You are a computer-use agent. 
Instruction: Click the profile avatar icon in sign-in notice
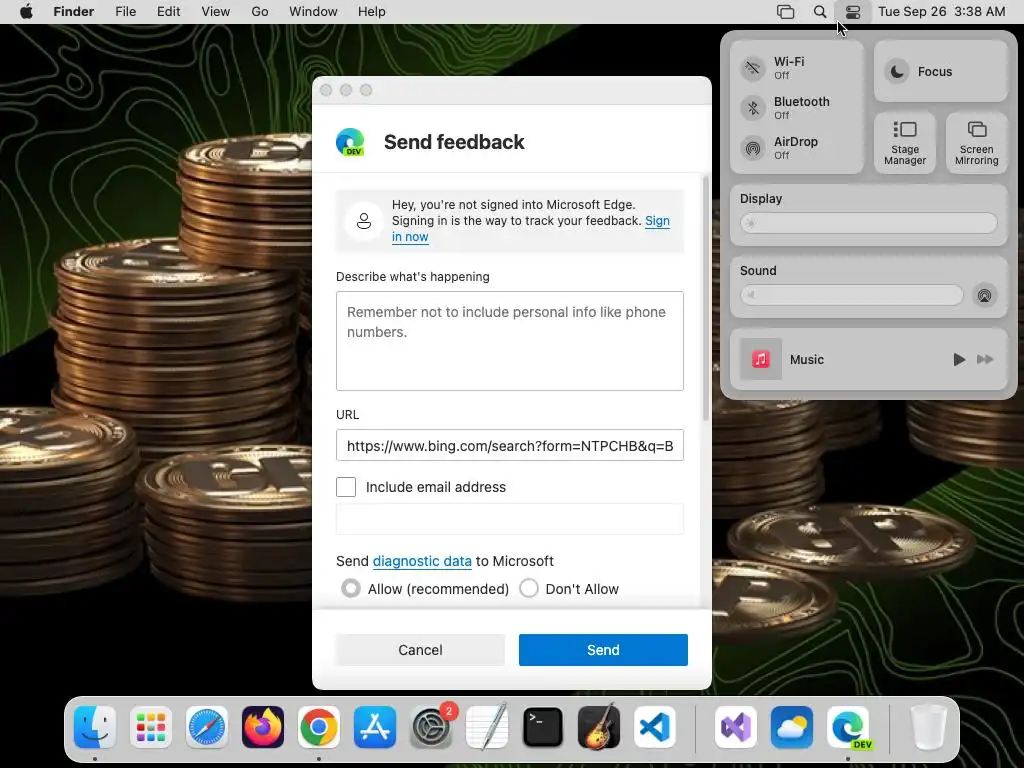tap(364, 221)
